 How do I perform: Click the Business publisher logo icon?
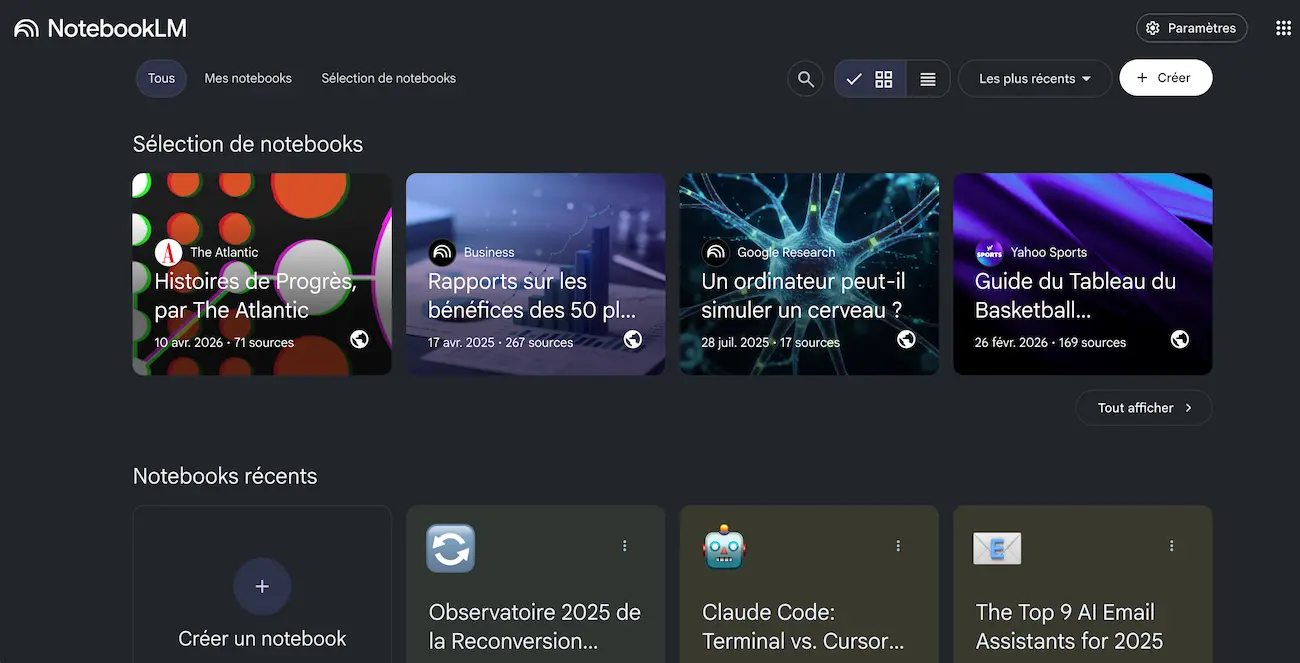(x=442, y=252)
